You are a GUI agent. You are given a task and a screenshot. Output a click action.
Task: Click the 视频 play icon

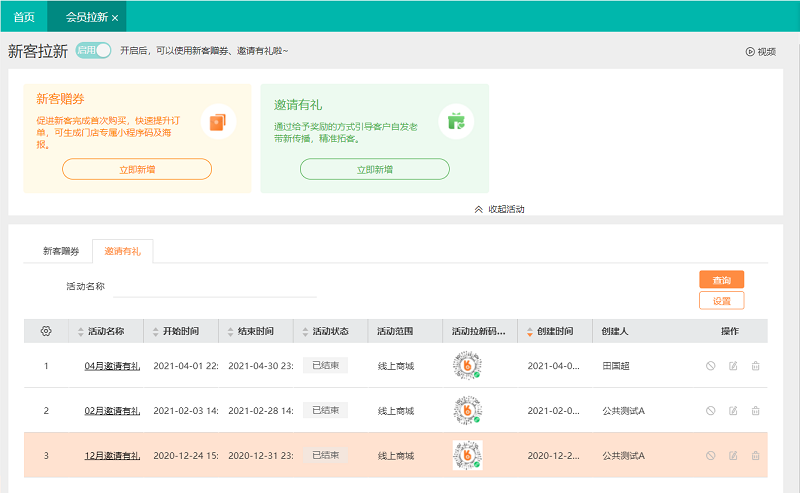point(750,52)
